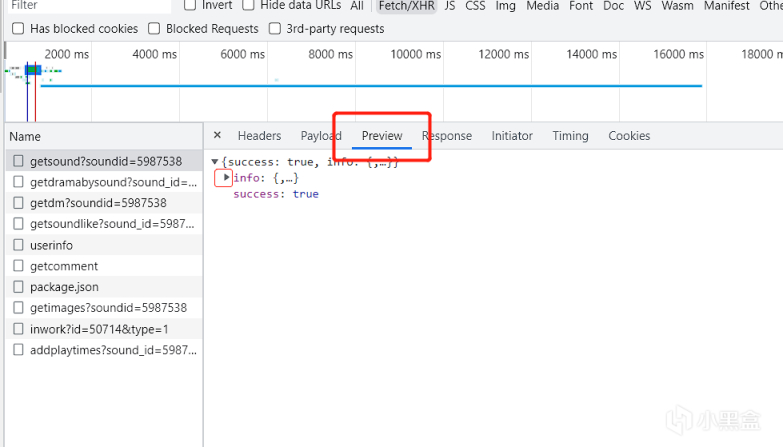Click the 10000 ms timeline label

[415, 54]
